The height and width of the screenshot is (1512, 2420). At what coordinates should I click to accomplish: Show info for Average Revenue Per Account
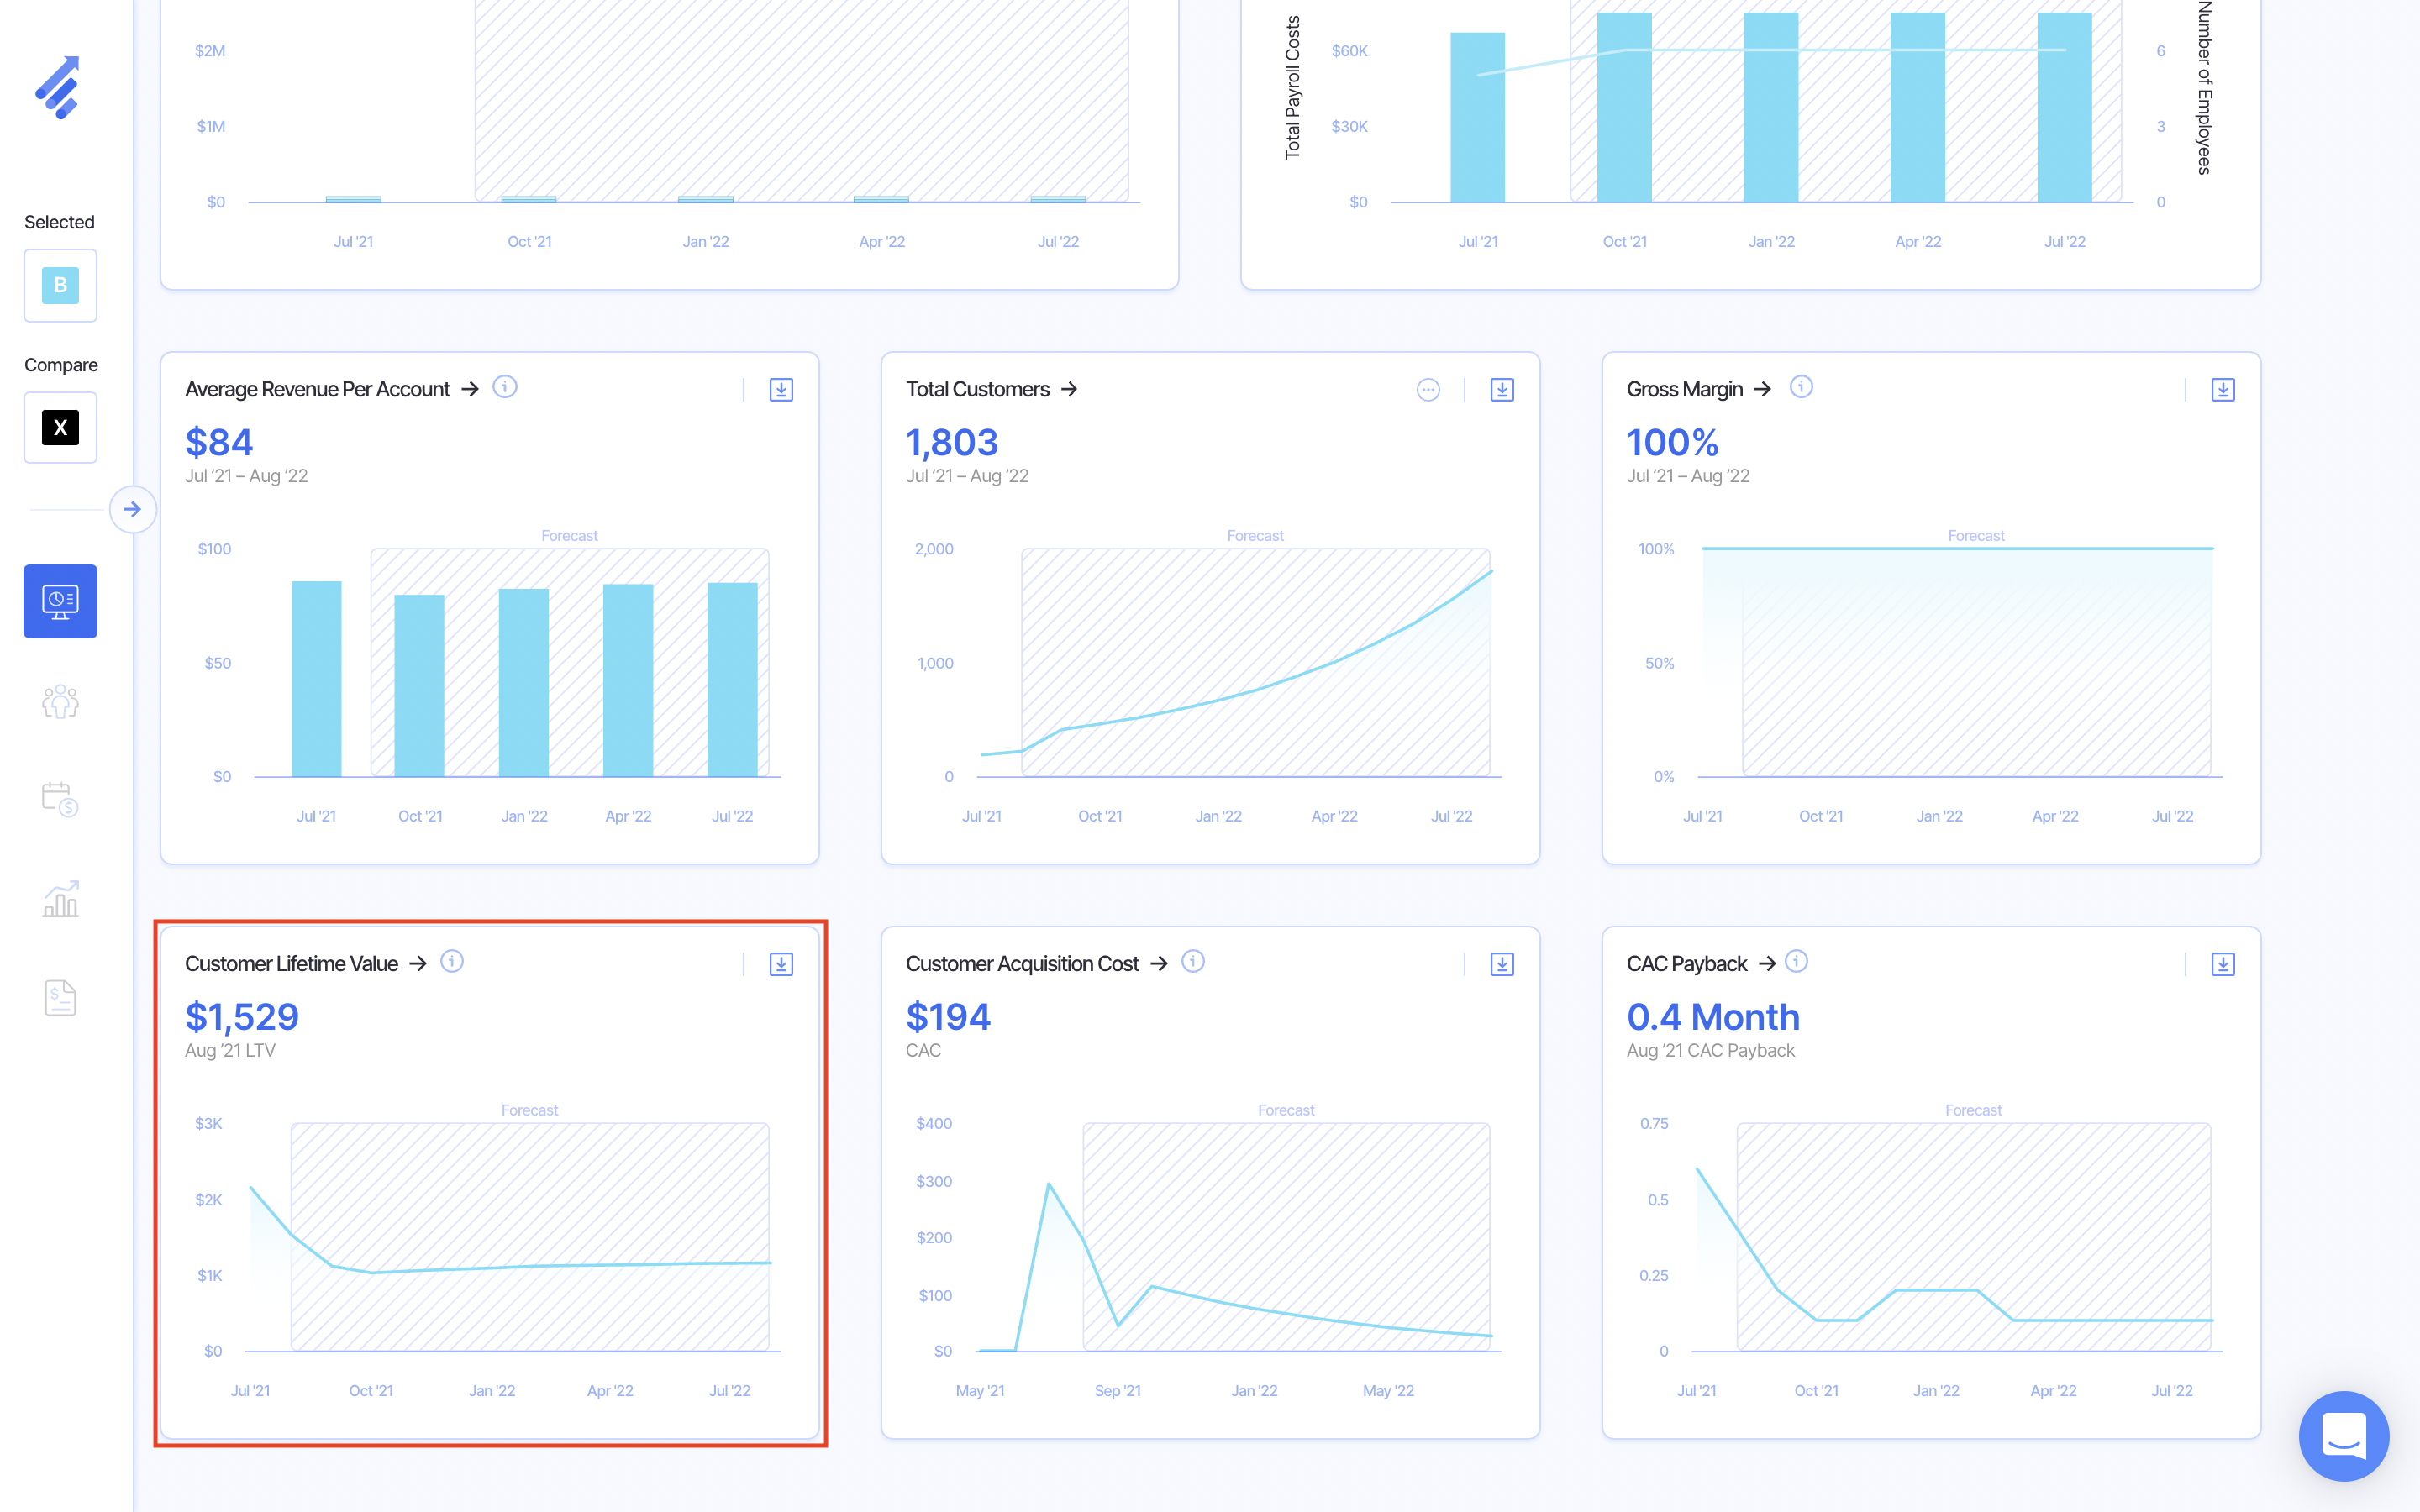tap(505, 387)
